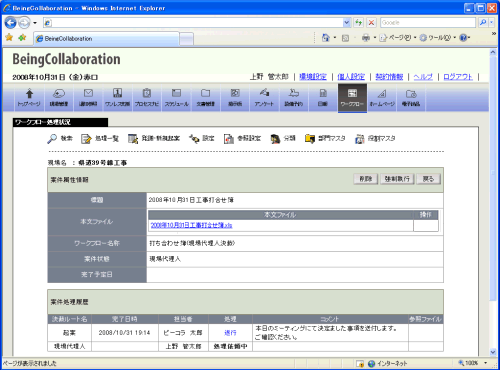Open the 部門マスタ folder icon
Image resolution: width=500 pixels, height=370 pixels.
coord(310,138)
